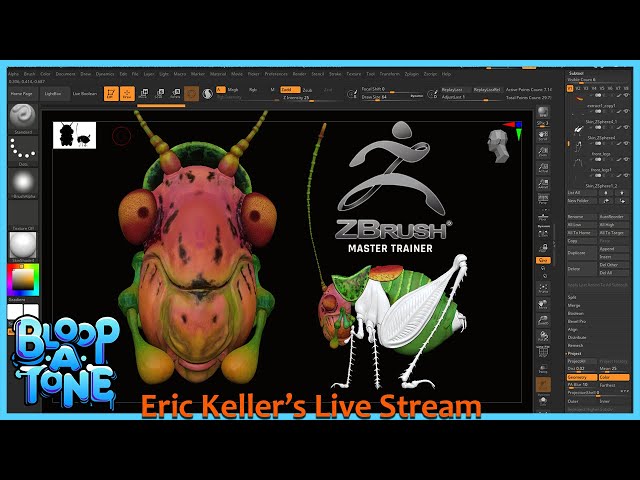This screenshot has width=640, height=480.
Task: Open the Zplugin menu
Action: pyautogui.click(x=410, y=73)
